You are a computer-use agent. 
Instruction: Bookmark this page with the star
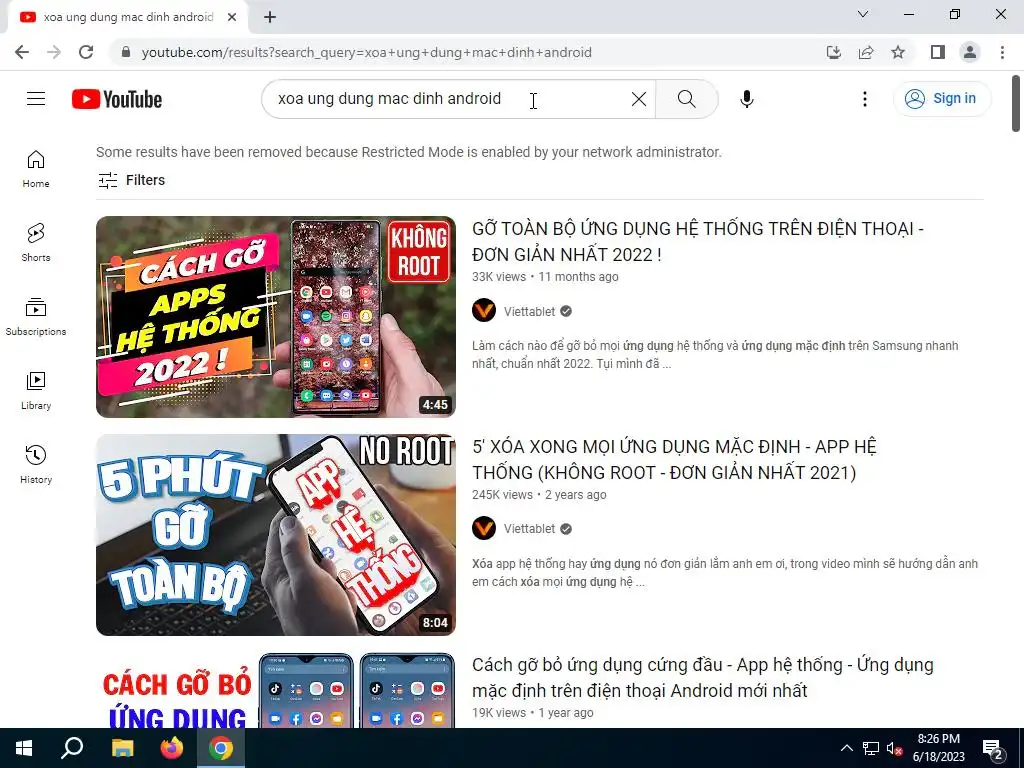[898, 52]
